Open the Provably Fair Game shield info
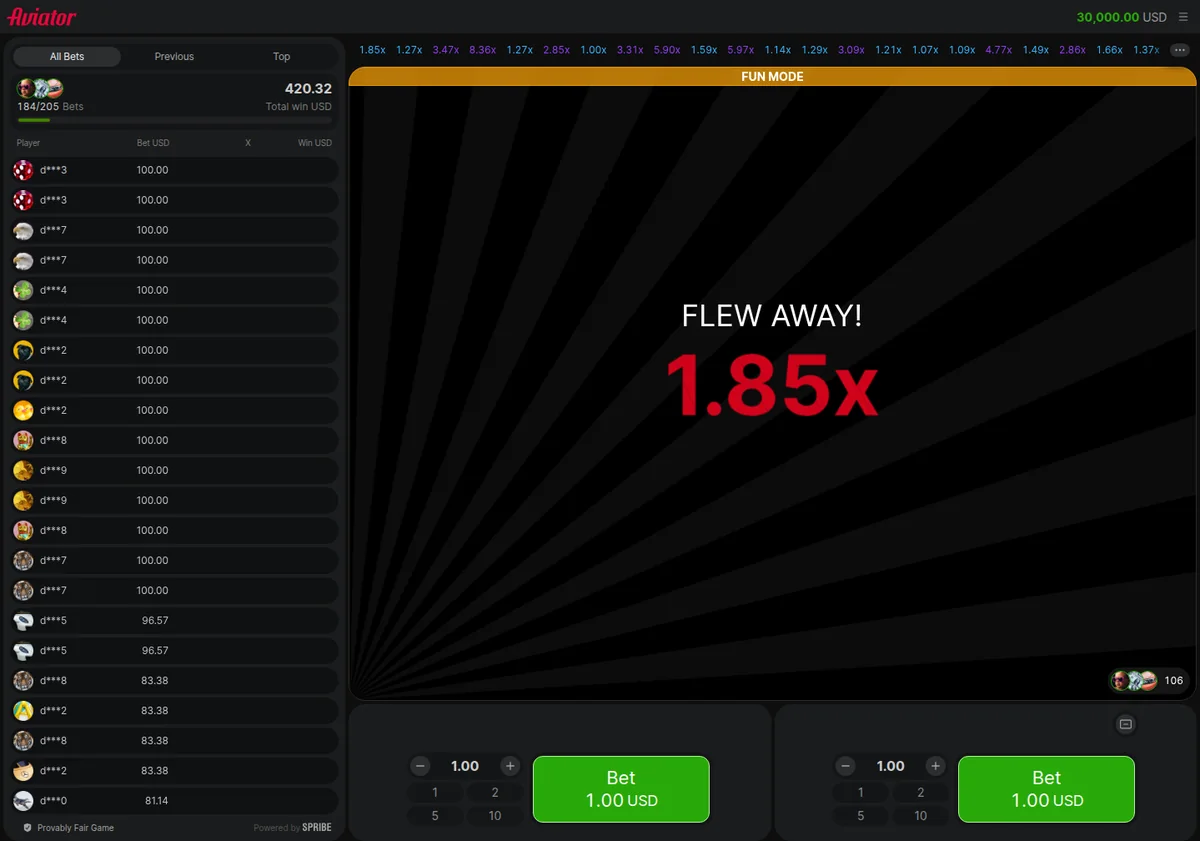Image resolution: width=1200 pixels, height=841 pixels. tap(68, 828)
